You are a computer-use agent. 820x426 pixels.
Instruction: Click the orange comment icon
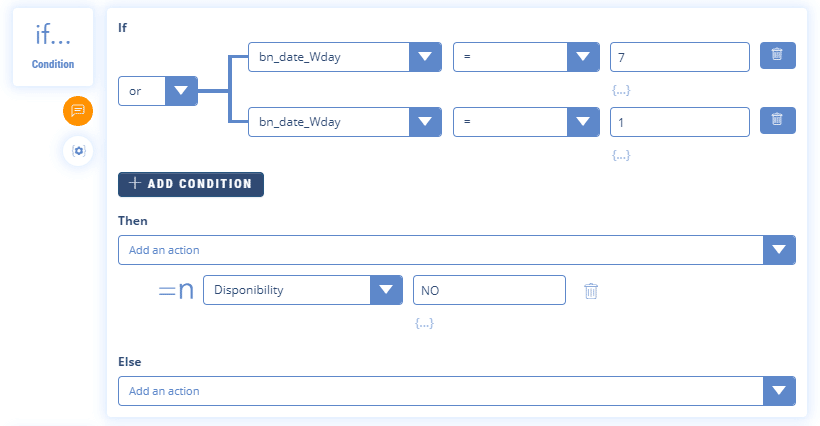78,111
